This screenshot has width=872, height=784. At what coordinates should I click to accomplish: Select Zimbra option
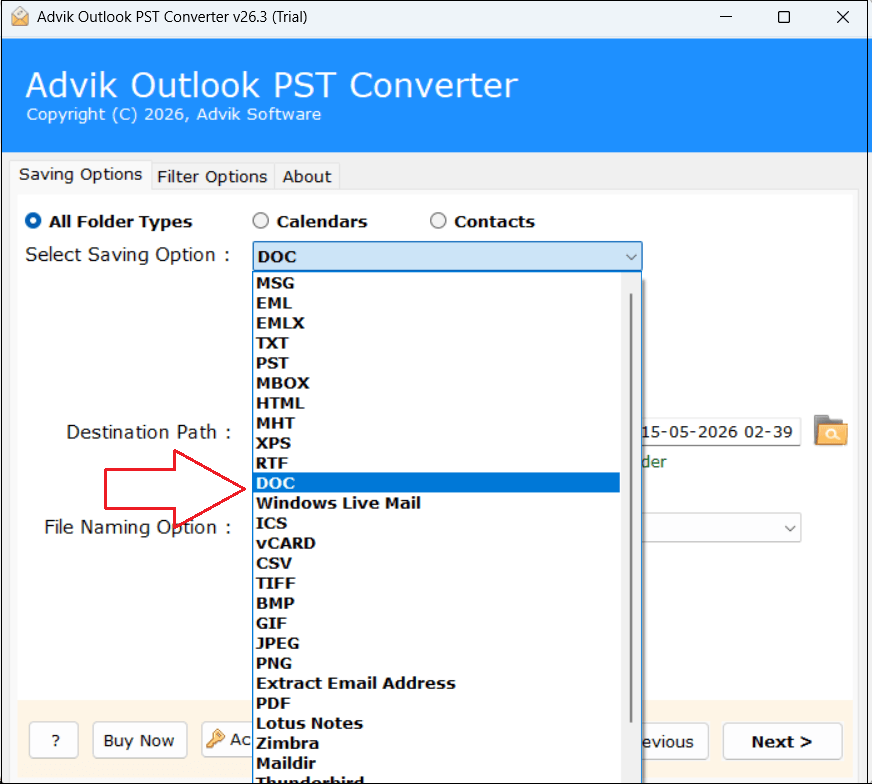pos(437,743)
